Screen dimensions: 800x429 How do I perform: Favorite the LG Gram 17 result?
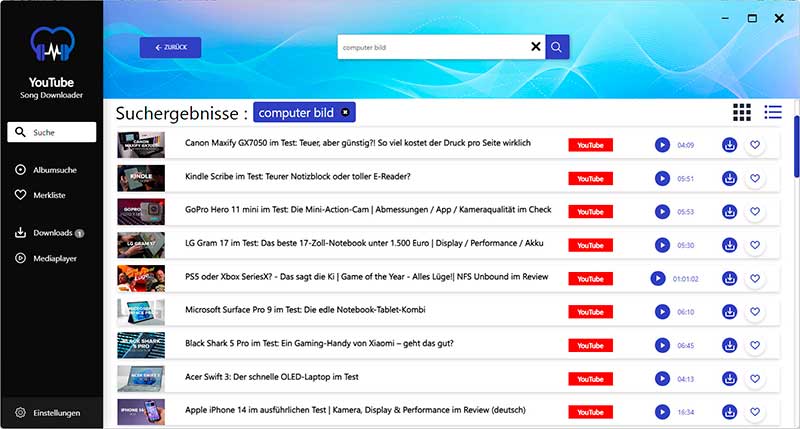pyautogui.click(x=755, y=245)
